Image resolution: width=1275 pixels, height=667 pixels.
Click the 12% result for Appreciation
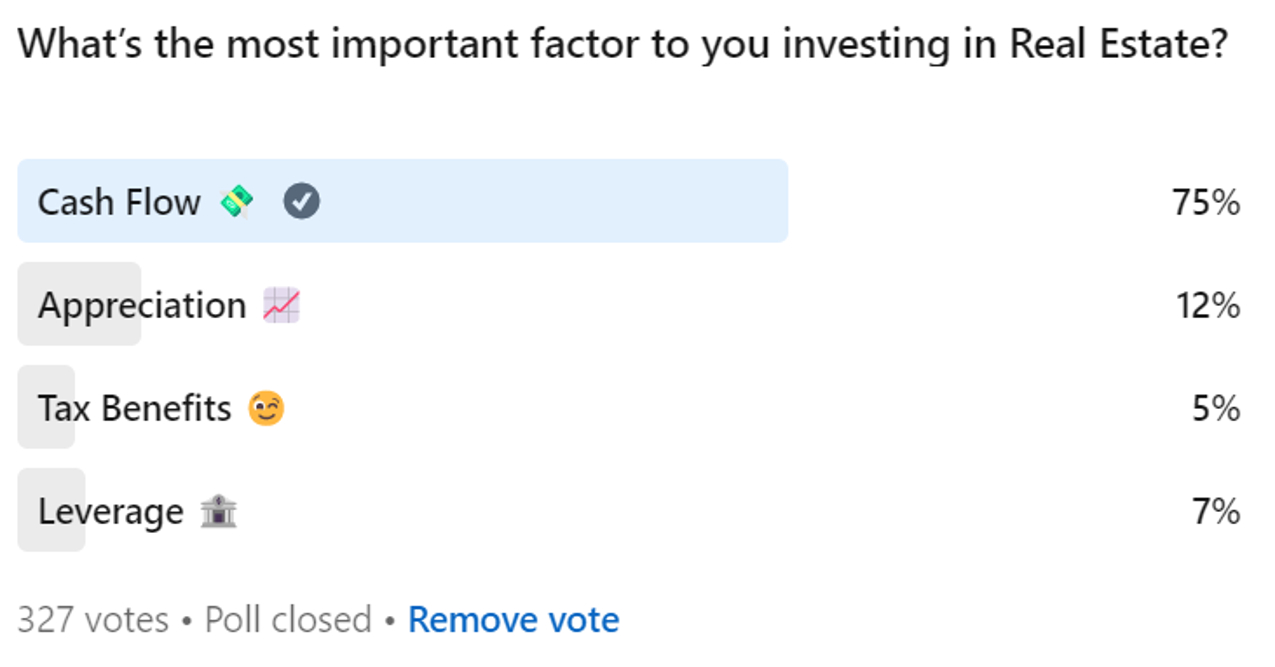(x=1207, y=305)
